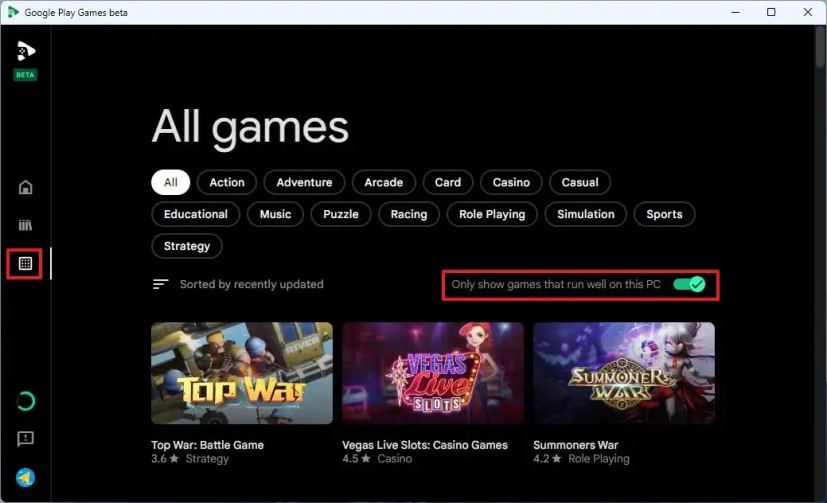Open the send feedback icon

click(x=25, y=439)
